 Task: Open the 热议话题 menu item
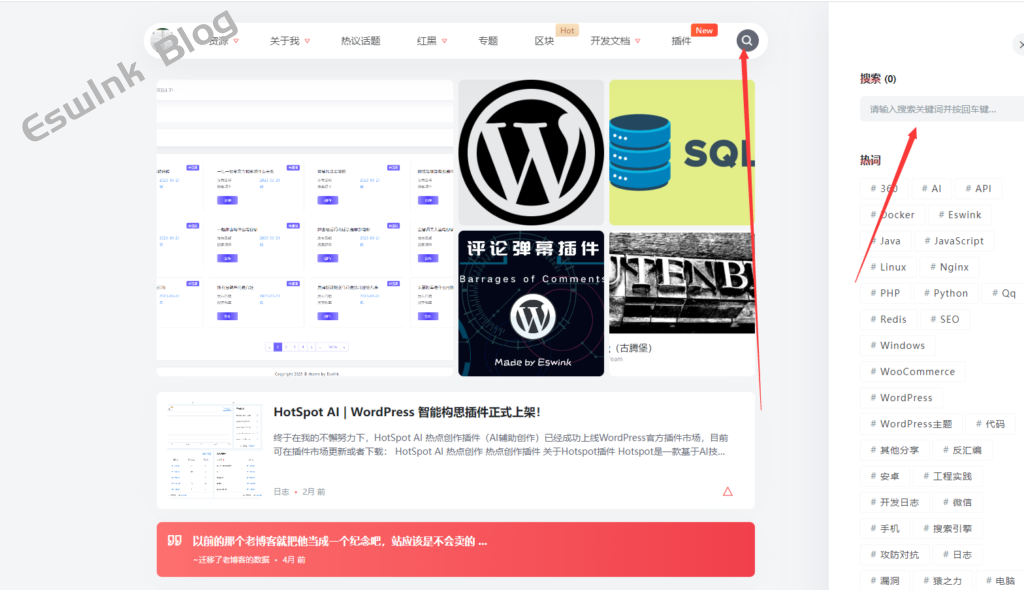pos(360,42)
